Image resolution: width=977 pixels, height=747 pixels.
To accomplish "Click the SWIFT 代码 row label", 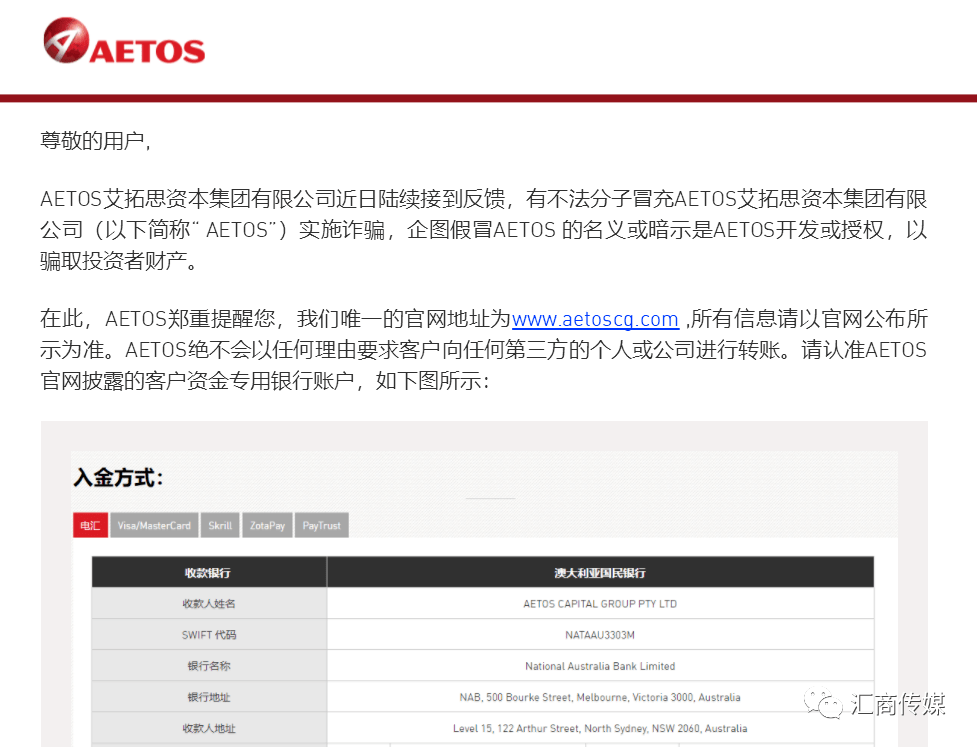I will [209, 634].
